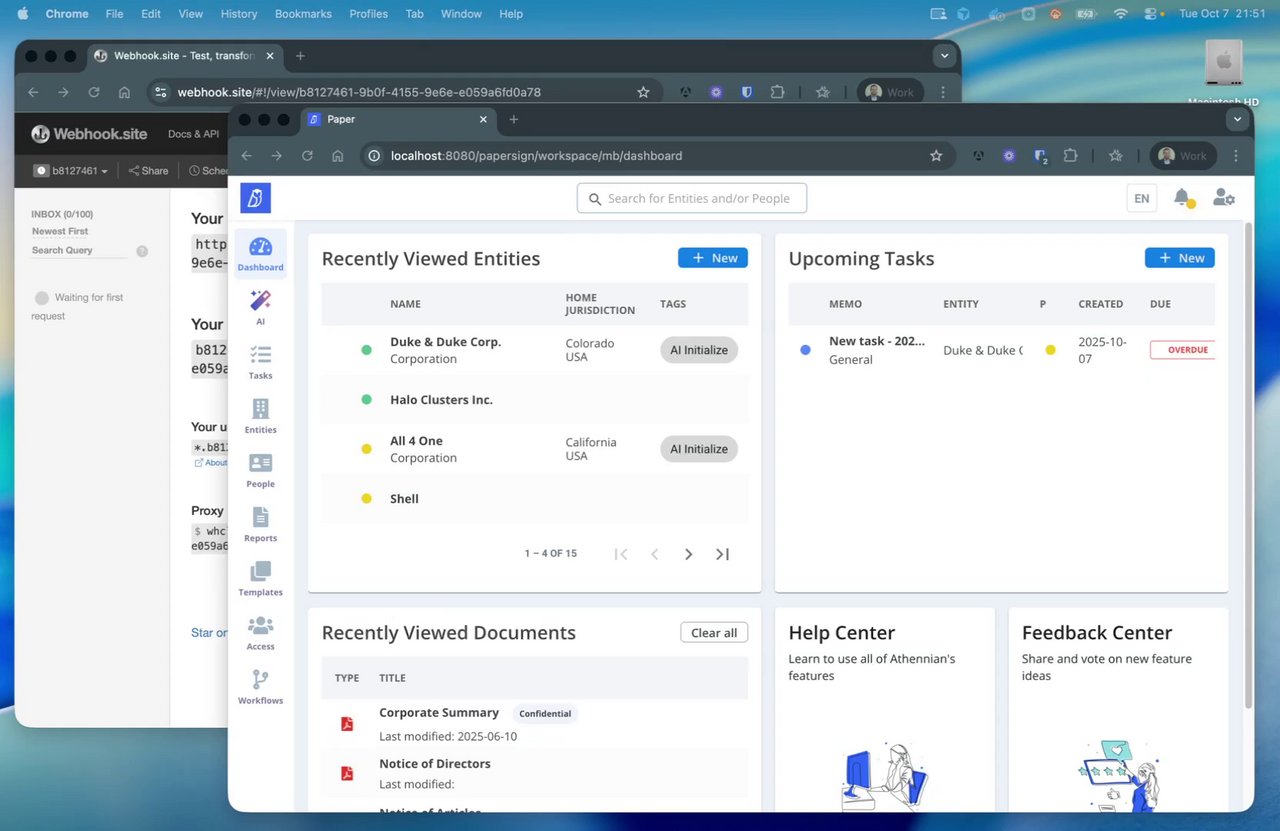This screenshot has width=1280, height=831.
Task: Open the Help Center card
Action: click(x=885, y=710)
